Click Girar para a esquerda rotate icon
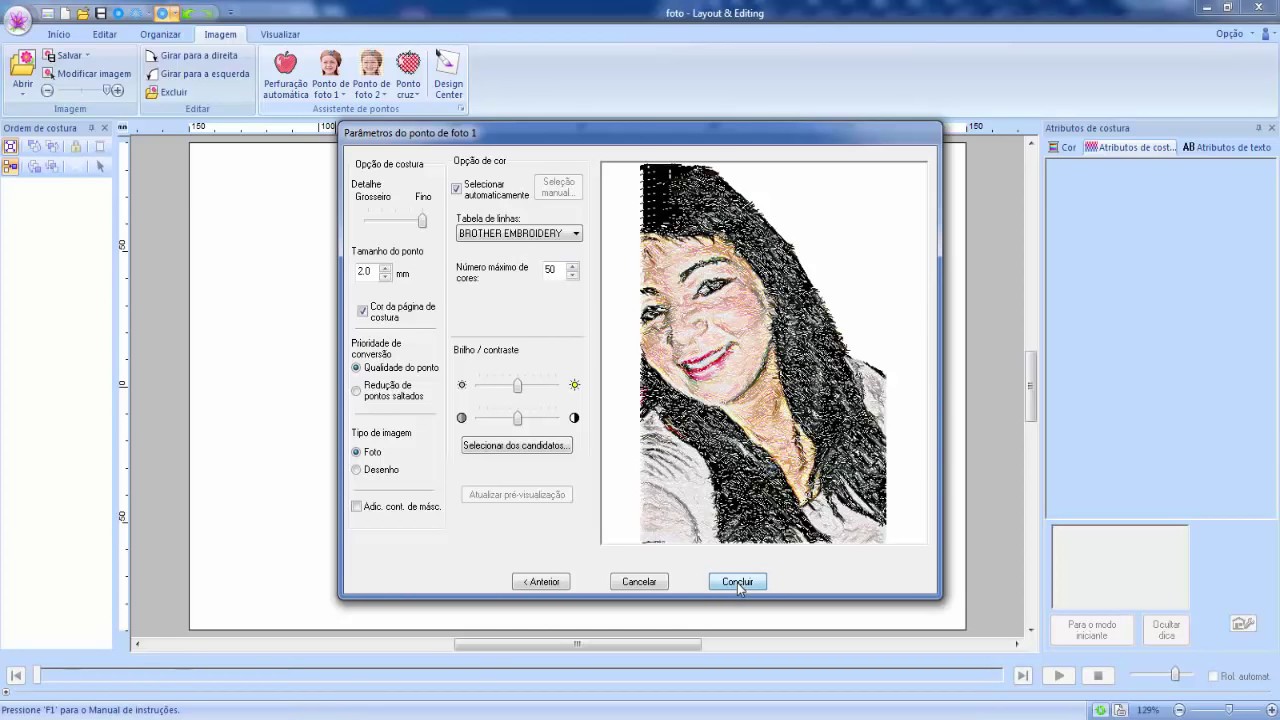 (152, 74)
